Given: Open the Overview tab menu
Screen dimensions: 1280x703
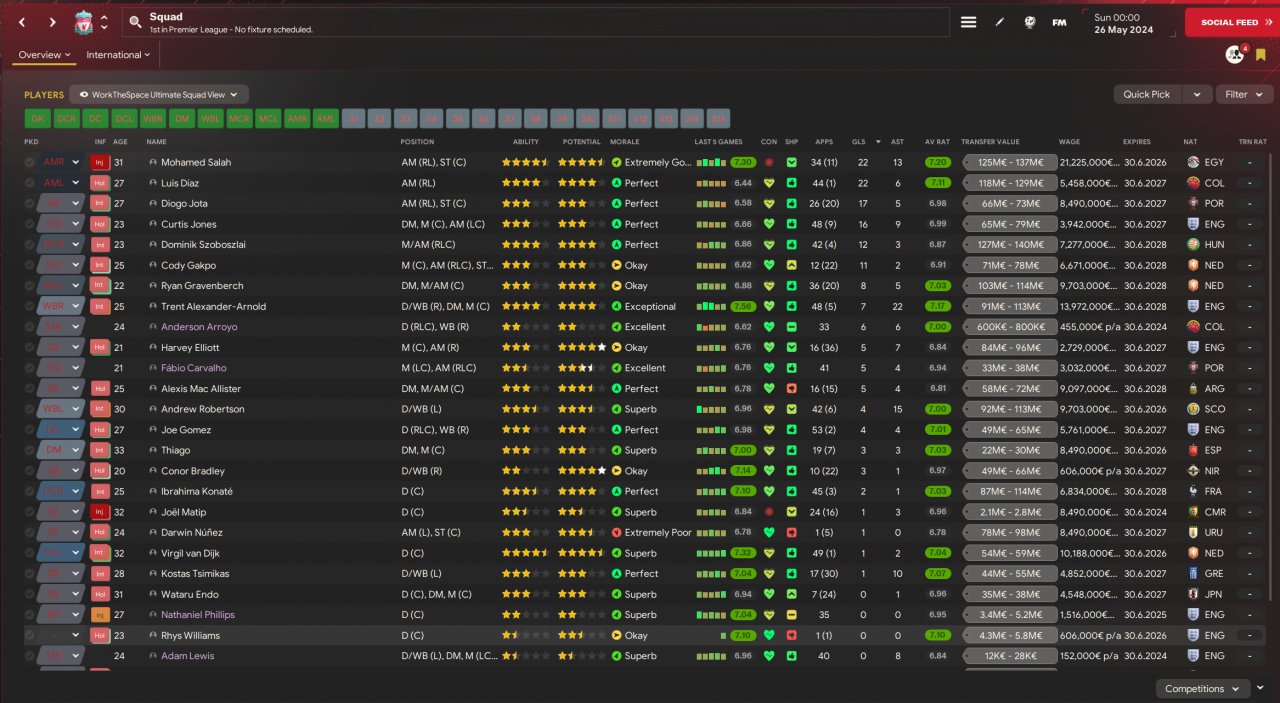Looking at the screenshot, I should coord(44,55).
